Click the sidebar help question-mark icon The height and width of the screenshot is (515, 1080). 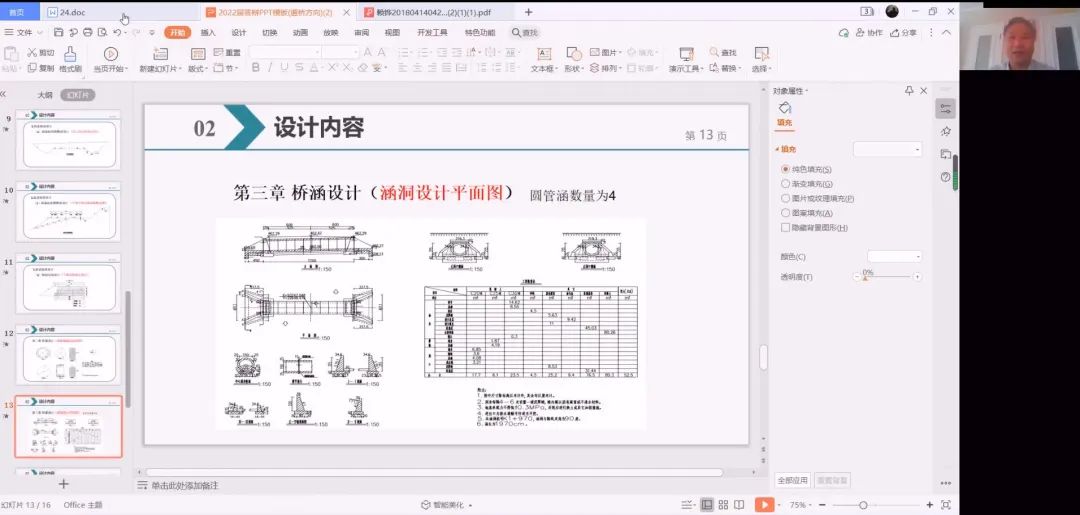point(946,177)
